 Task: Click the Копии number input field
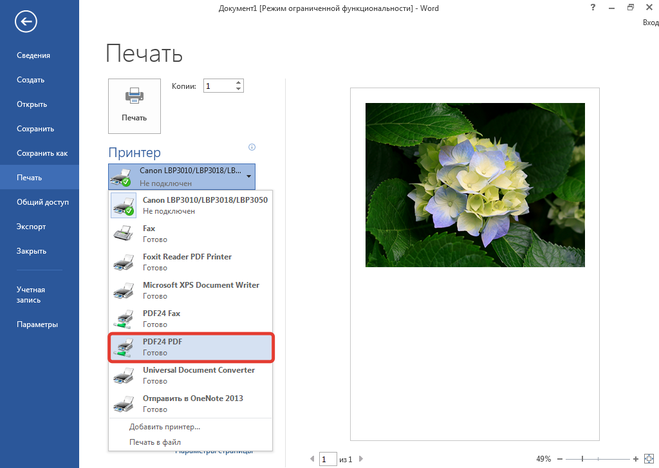219,86
